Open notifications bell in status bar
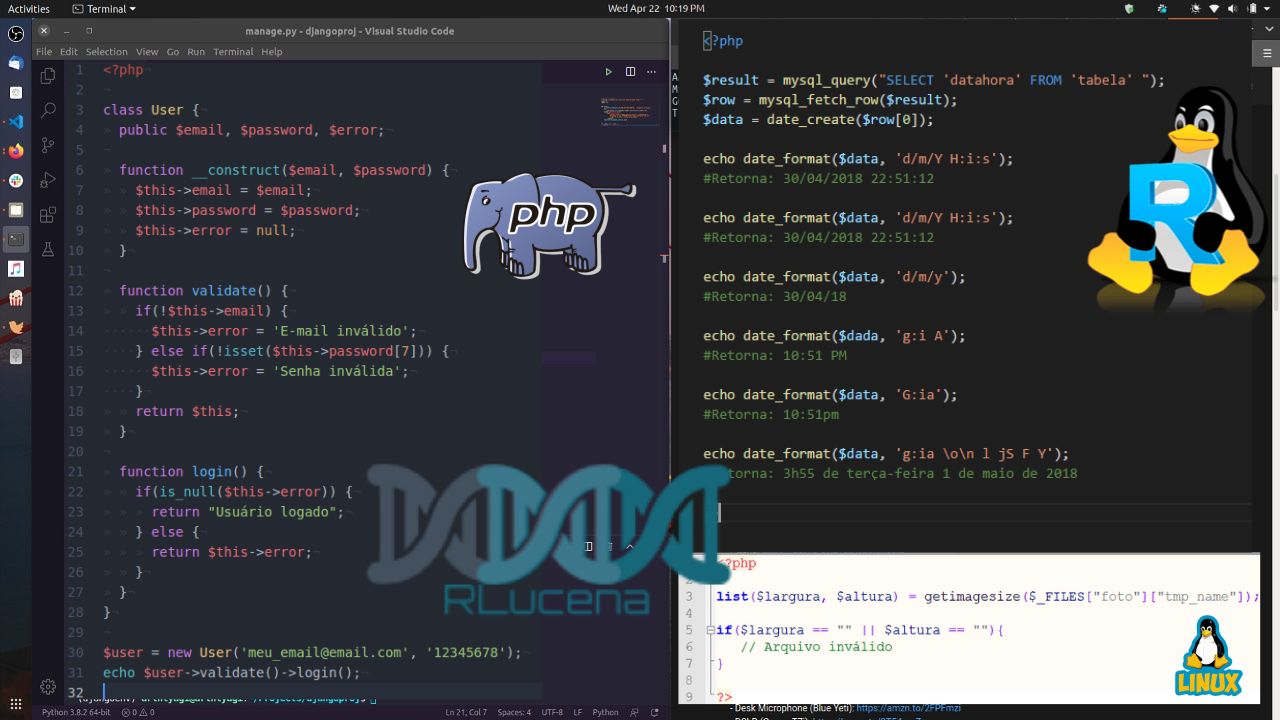 point(656,712)
